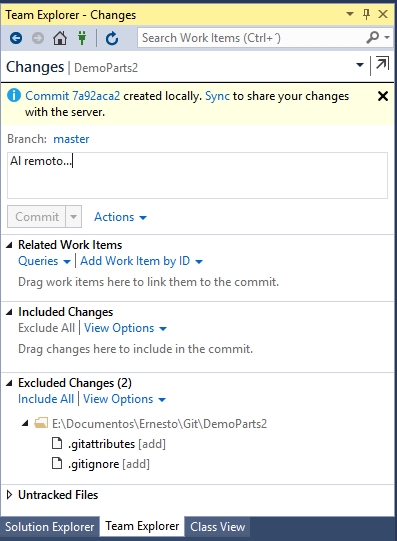This screenshot has height=541, width=397.
Task: Click the Commit button
Action: (37, 217)
